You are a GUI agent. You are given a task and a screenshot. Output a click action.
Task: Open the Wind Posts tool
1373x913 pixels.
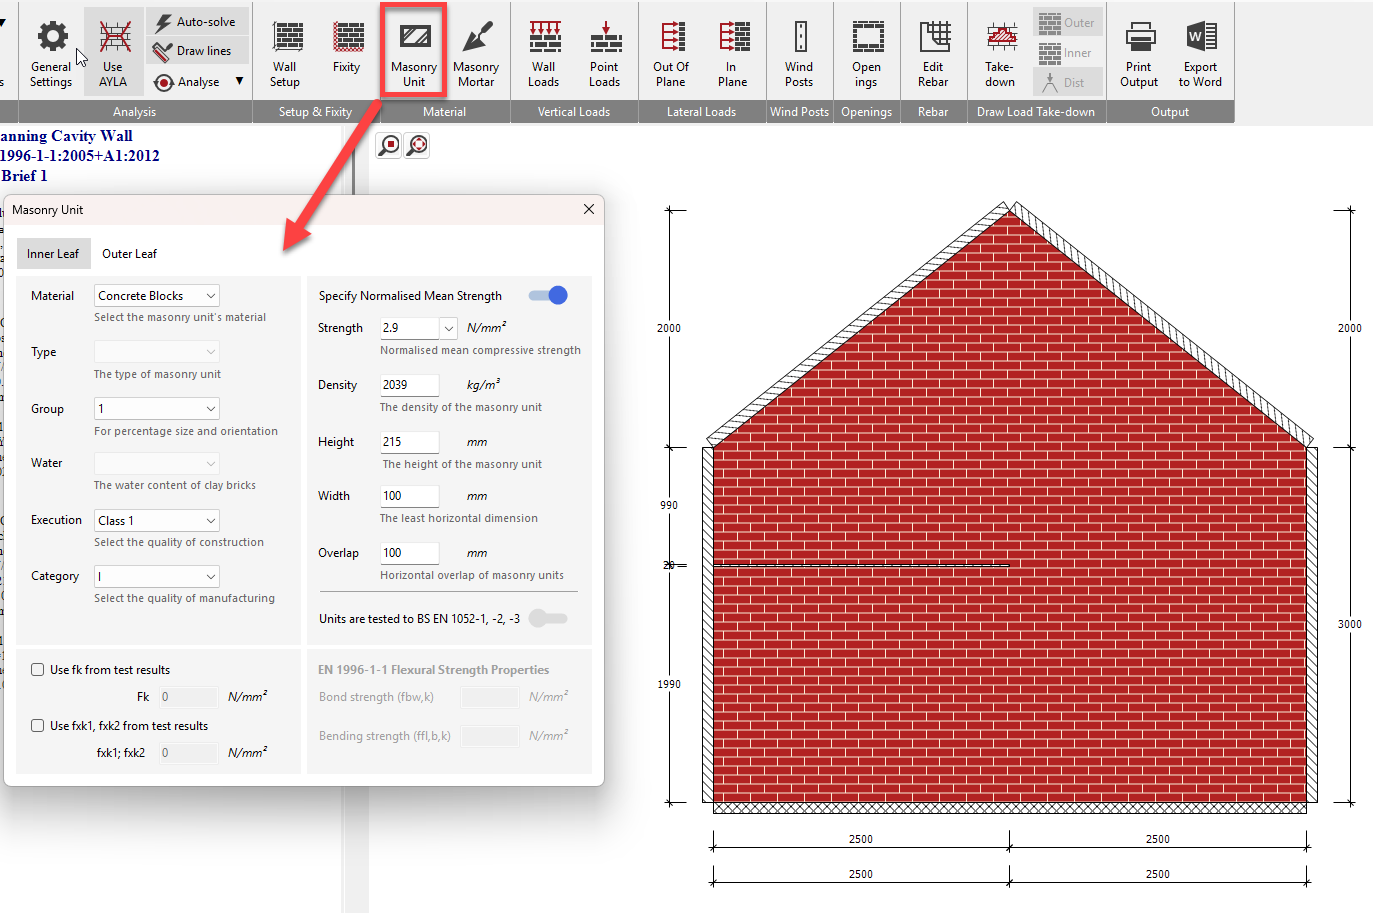click(x=799, y=50)
